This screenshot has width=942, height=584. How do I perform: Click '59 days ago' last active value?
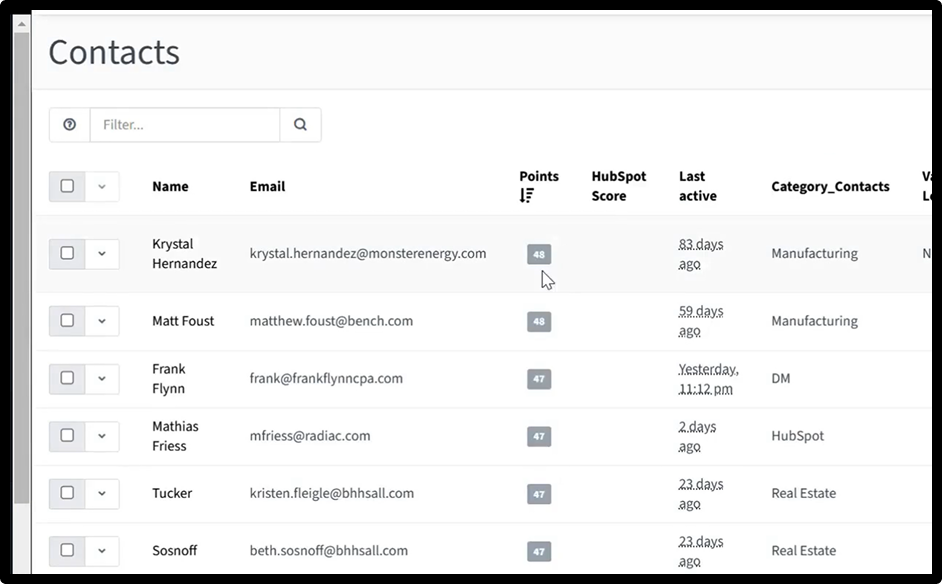(700, 321)
